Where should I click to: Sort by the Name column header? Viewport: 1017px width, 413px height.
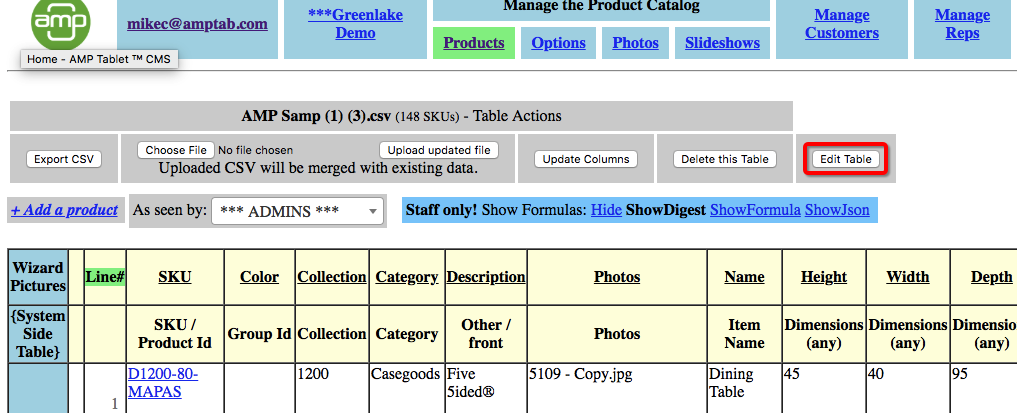(744, 277)
